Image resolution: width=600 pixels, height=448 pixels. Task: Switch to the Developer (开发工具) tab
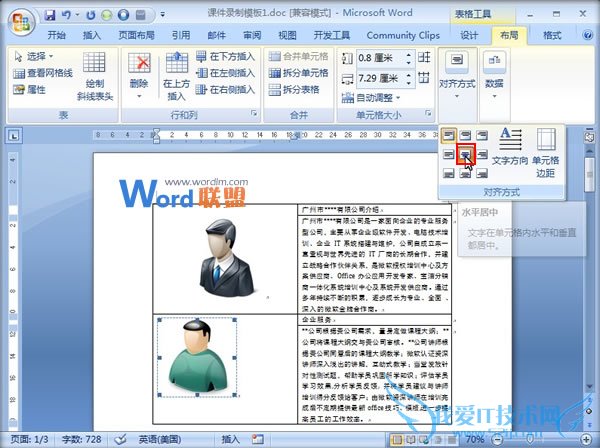point(332,36)
